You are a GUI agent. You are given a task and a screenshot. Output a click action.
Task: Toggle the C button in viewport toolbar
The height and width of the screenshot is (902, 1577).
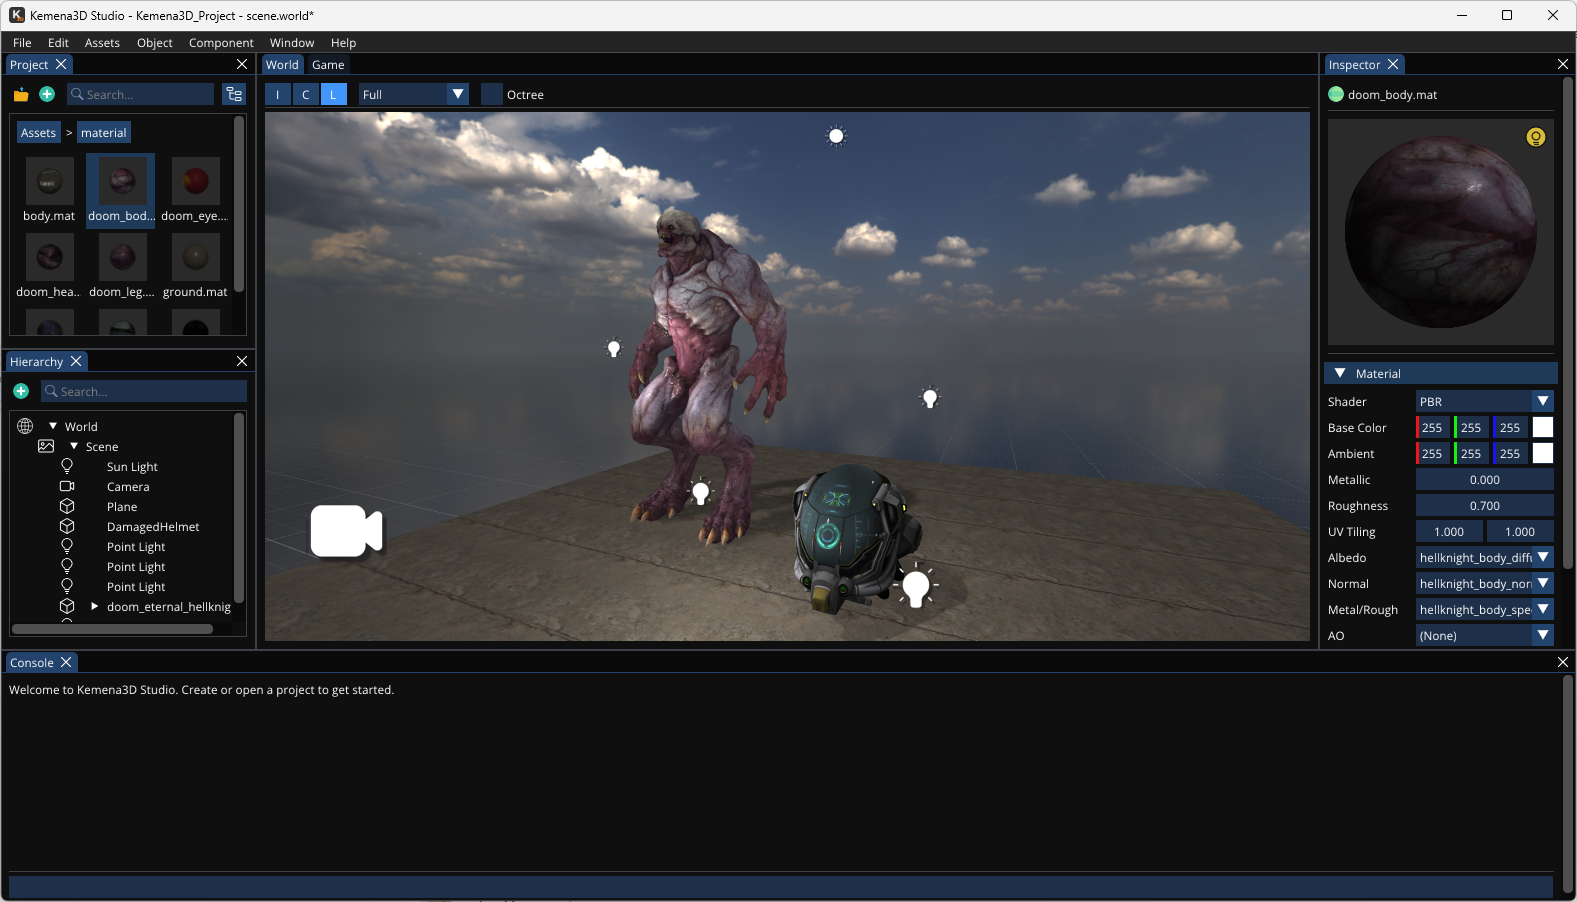click(305, 94)
